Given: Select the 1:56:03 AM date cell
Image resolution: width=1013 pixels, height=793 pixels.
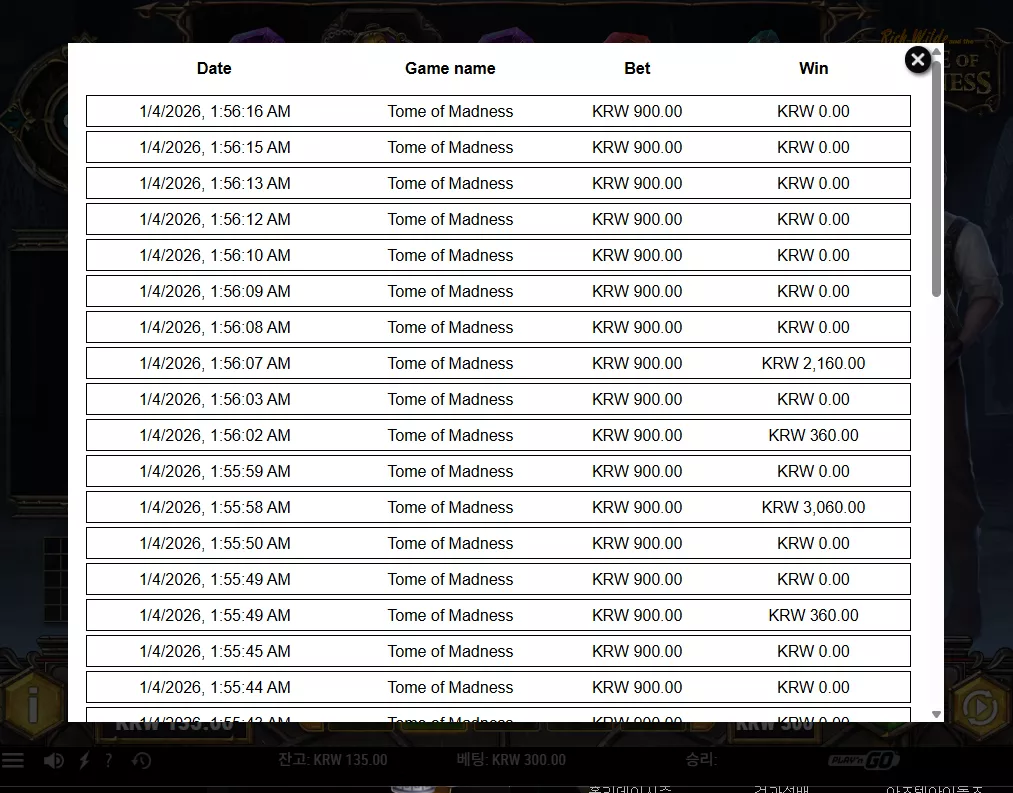Looking at the screenshot, I should tap(214, 399).
